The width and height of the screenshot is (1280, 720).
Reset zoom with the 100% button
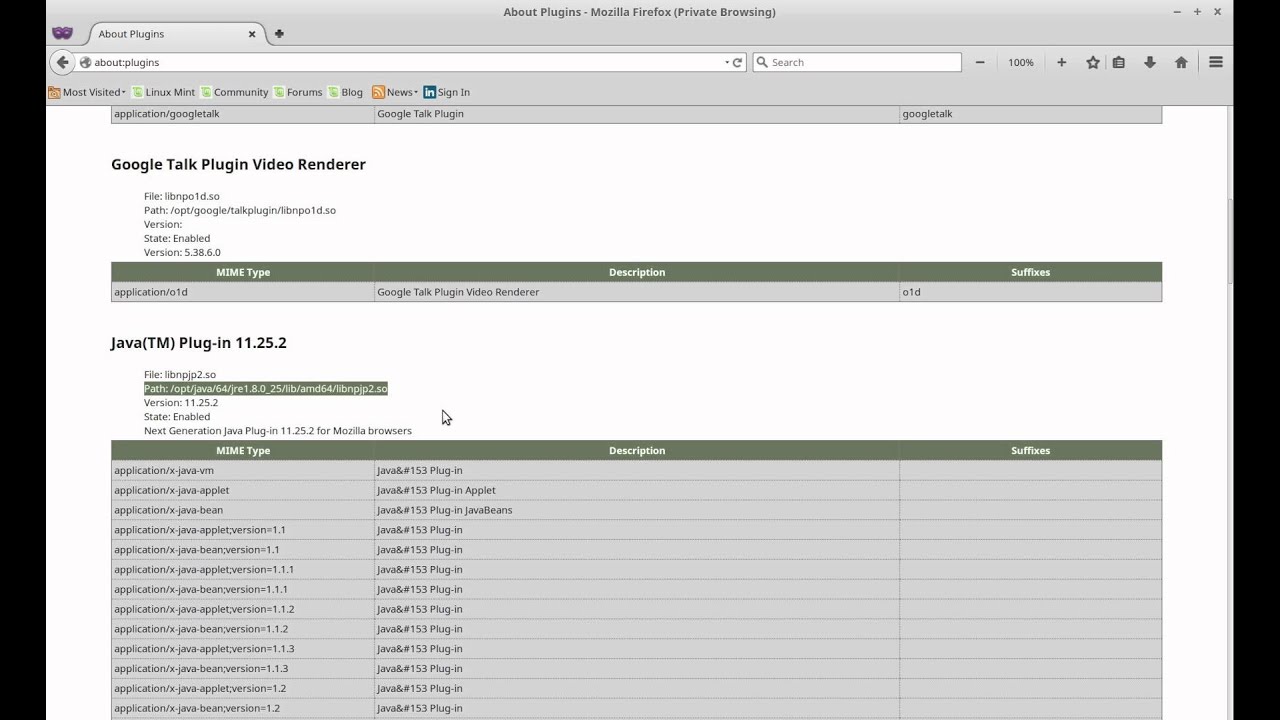point(1021,62)
